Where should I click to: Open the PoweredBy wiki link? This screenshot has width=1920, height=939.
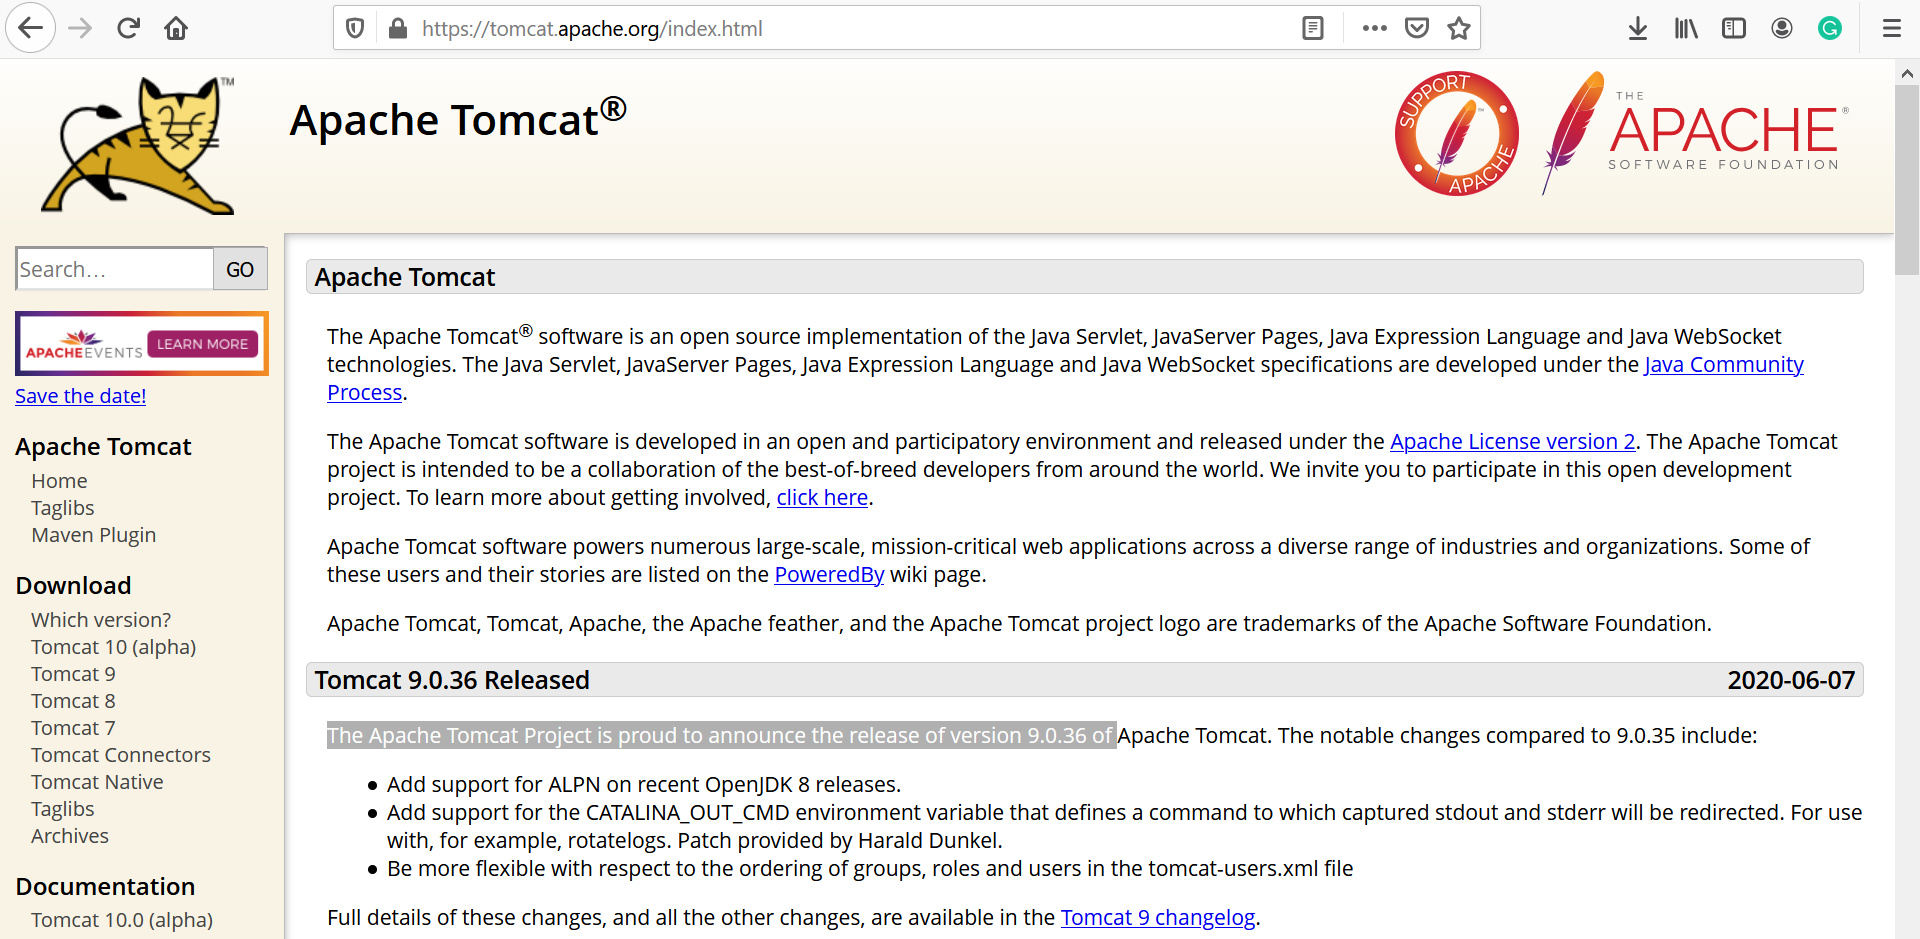(x=829, y=575)
